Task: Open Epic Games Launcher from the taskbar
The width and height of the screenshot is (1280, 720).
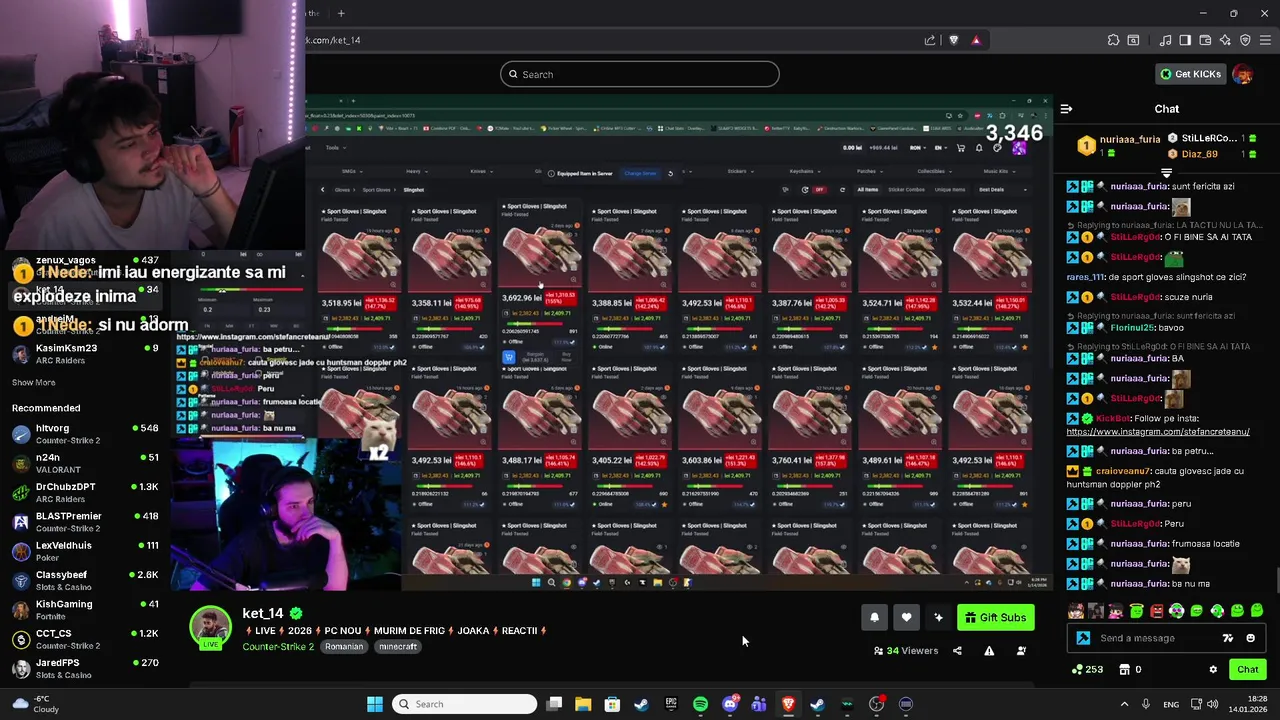Action: tap(671, 704)
